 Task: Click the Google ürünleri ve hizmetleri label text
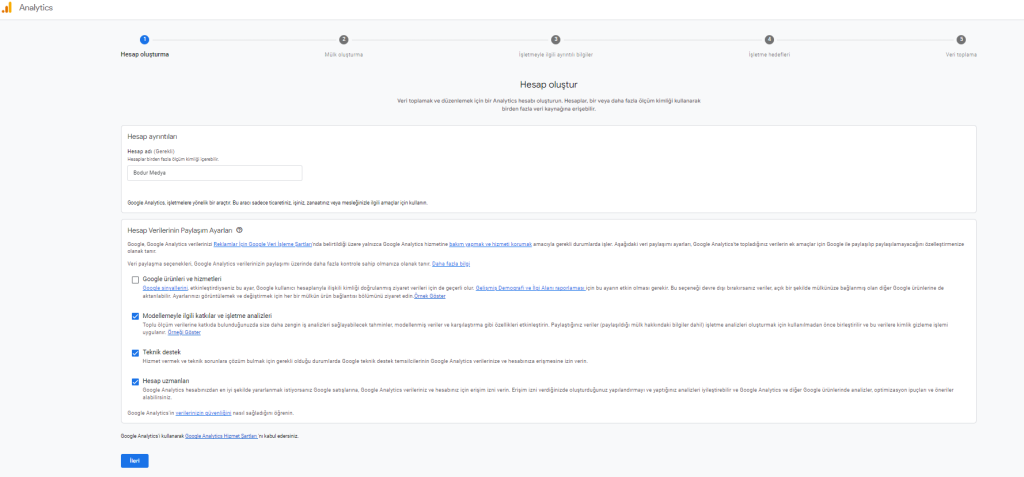[x=182, y=279]
